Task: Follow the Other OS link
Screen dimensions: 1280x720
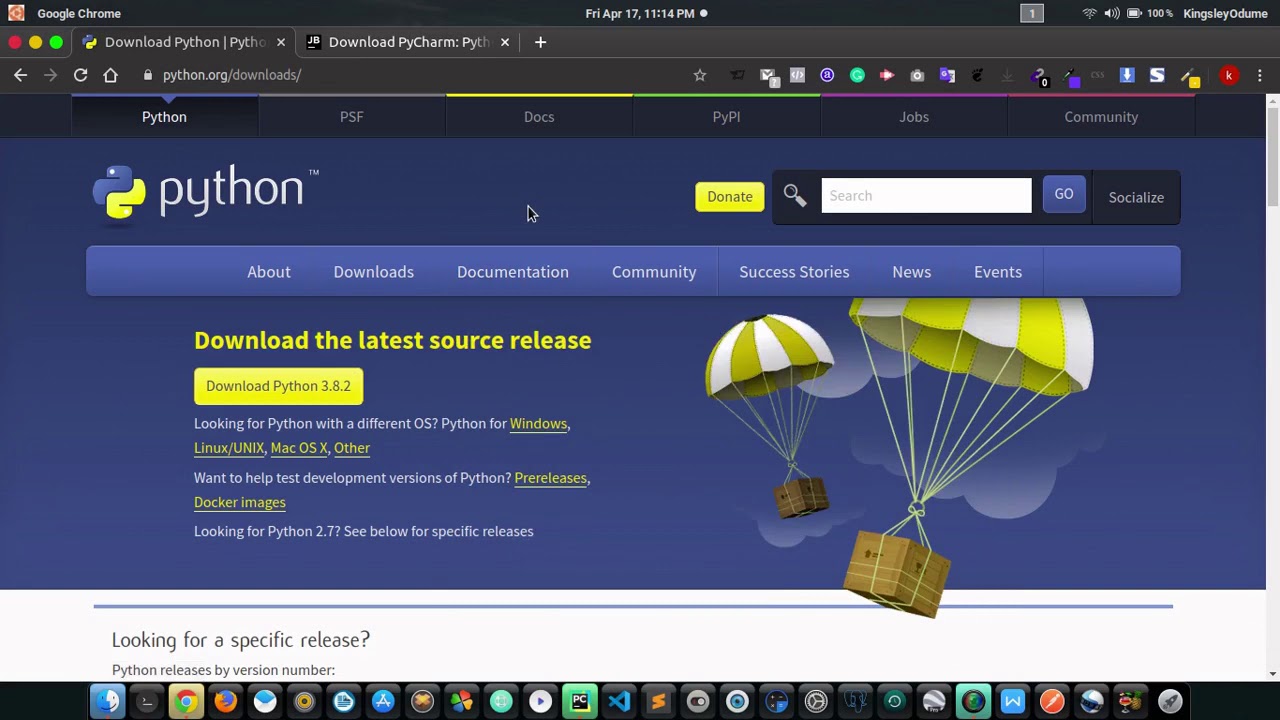Action: click(x=352, y=448)
